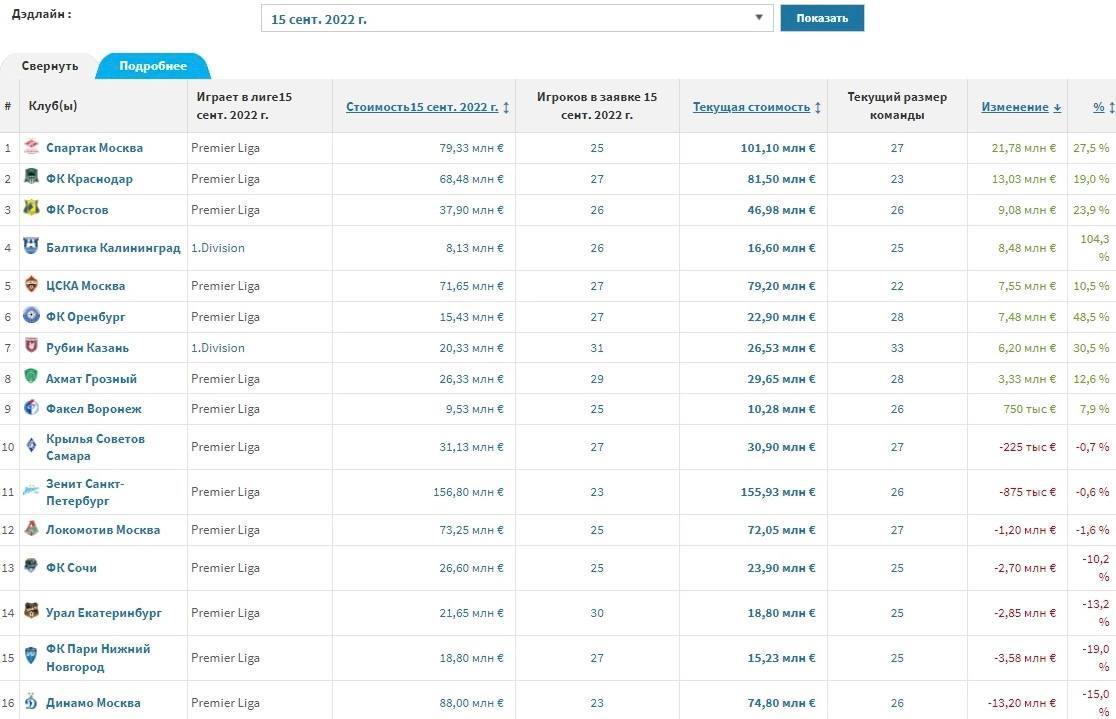The width and height of the screenshot is (1116, 719).
Task: Click current value 16,60 млн € for Балтика
Action: pyautogui.click(x=781, y=248)
